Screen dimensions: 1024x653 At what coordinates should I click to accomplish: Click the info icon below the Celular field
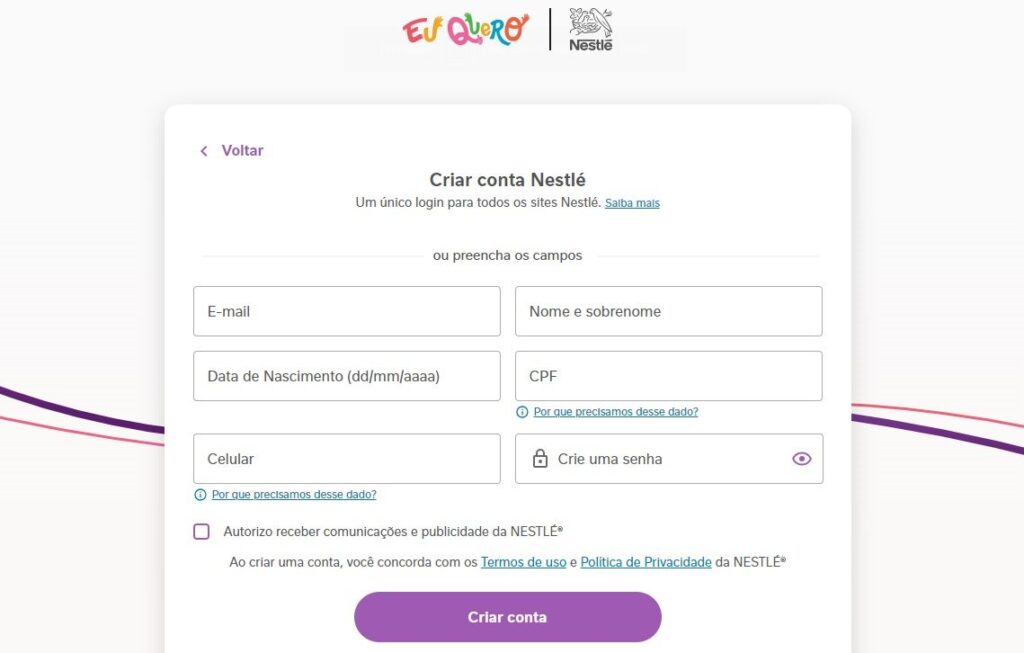point(200,494)
